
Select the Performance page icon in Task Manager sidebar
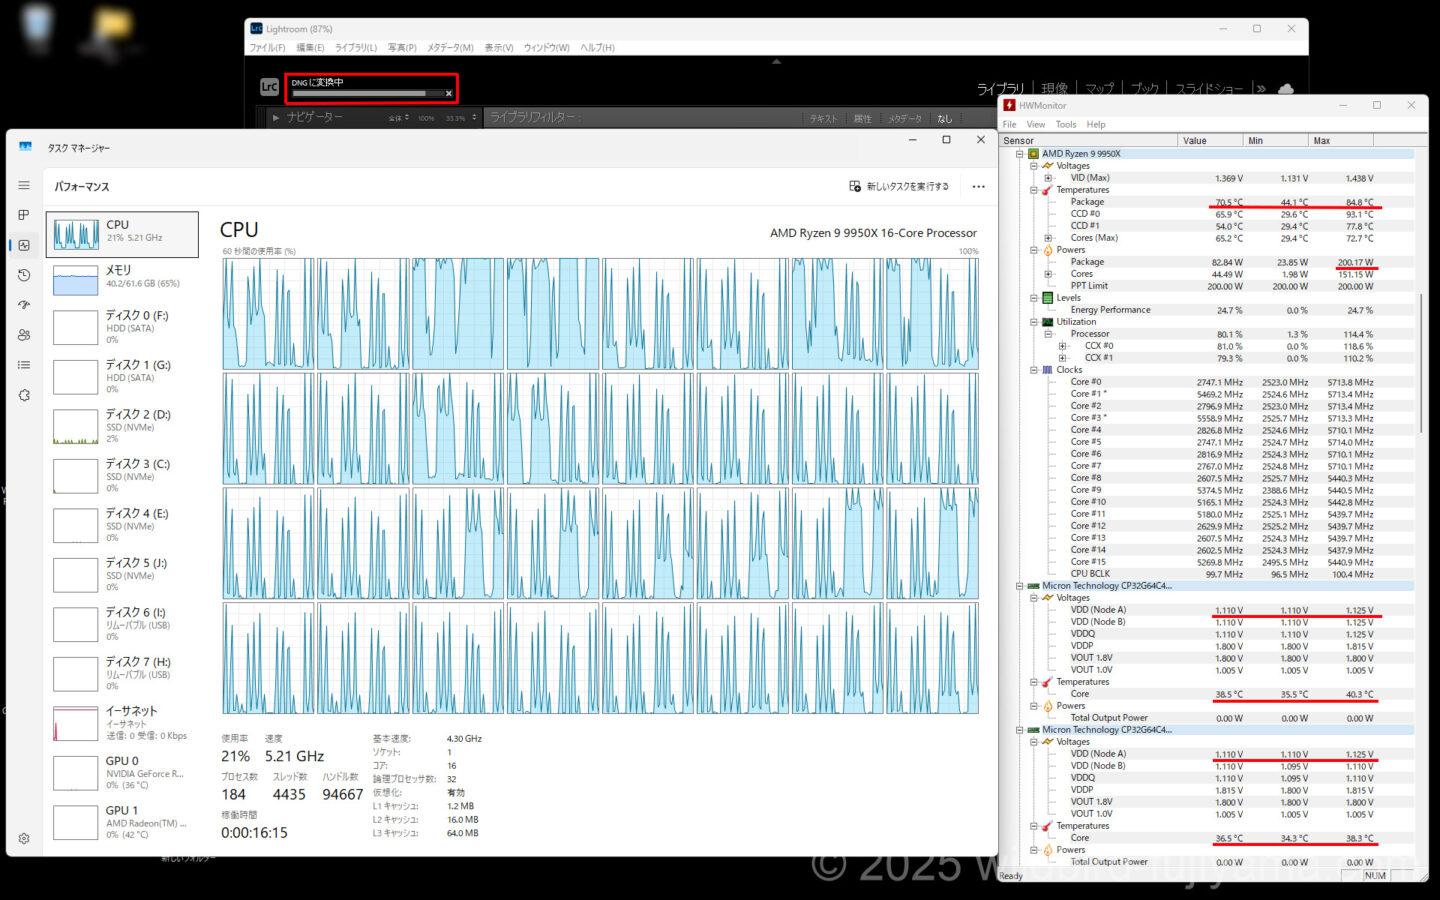point(24,245)
